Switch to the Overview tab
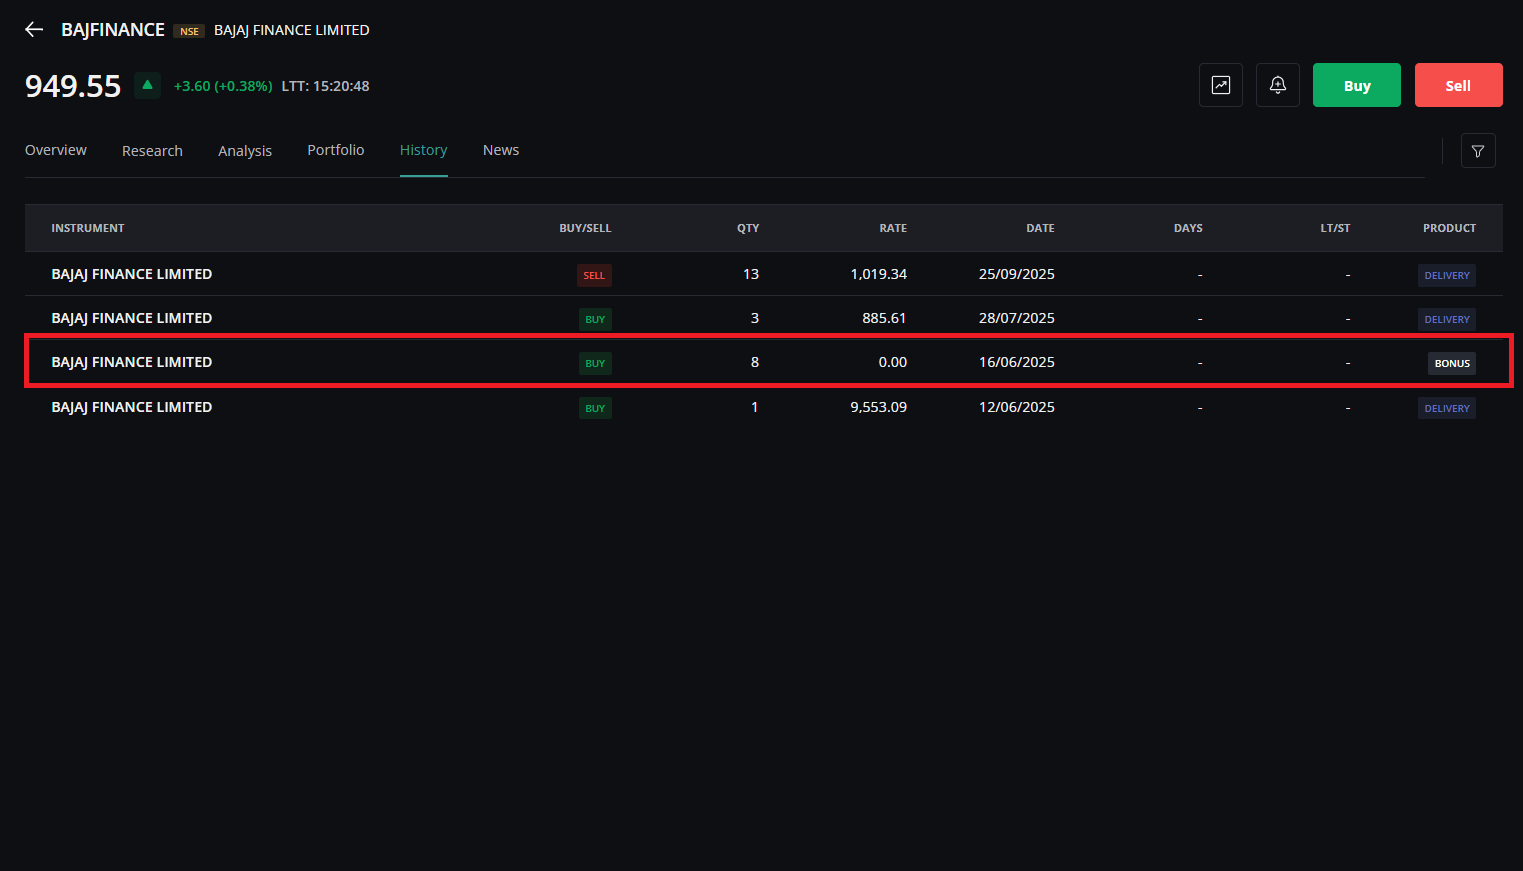The width and height of the screenshot is (1523, 871). point(56,150)
